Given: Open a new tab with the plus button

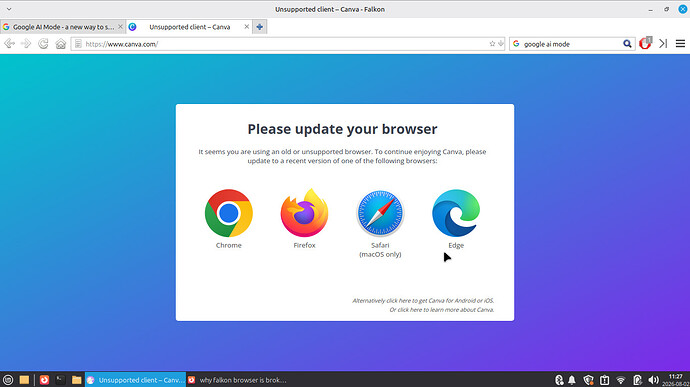Looking at the screenshot, I should [260, 27].
